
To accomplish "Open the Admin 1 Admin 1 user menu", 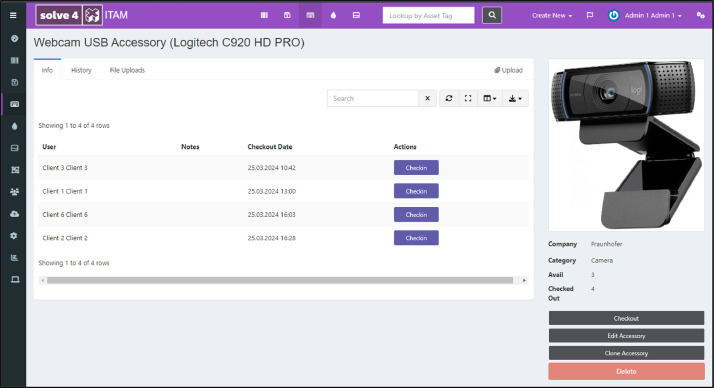I will [x=646, y=15].
